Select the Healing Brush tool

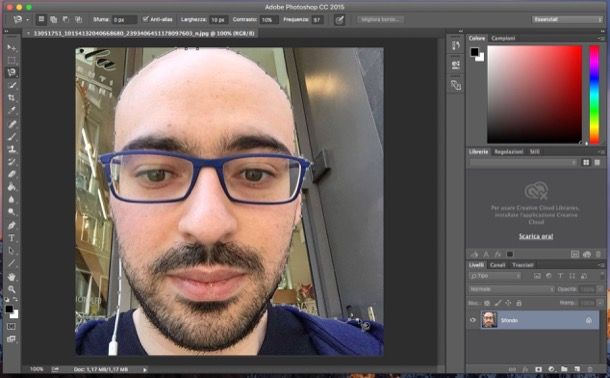coord(11,124)
